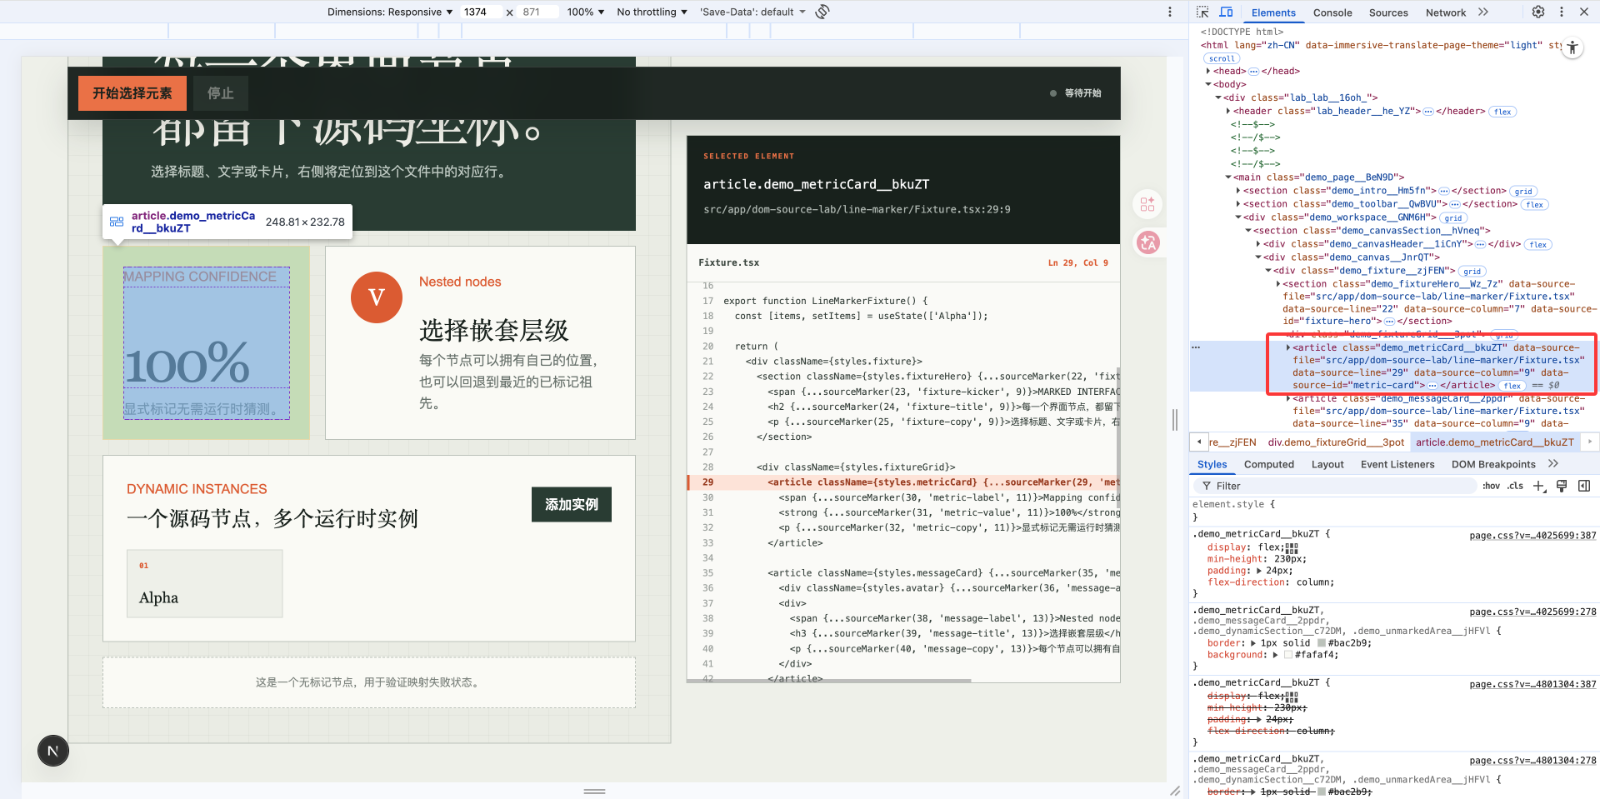Toggle the flex badge on the selected metricCard article
The height and width of the screenshot is (799, 1600).
(1512, 386)
